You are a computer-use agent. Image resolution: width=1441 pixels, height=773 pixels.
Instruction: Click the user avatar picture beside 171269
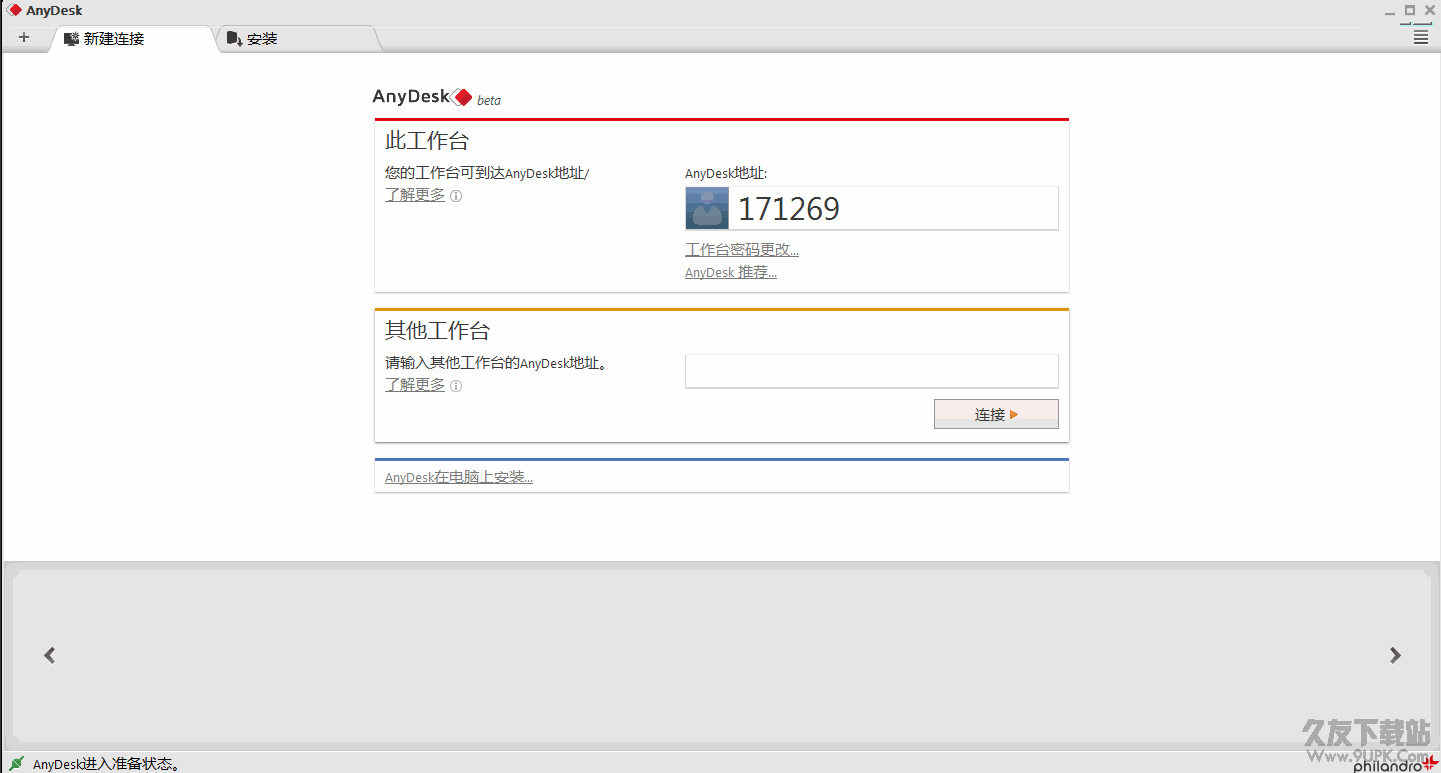[707, 208]
